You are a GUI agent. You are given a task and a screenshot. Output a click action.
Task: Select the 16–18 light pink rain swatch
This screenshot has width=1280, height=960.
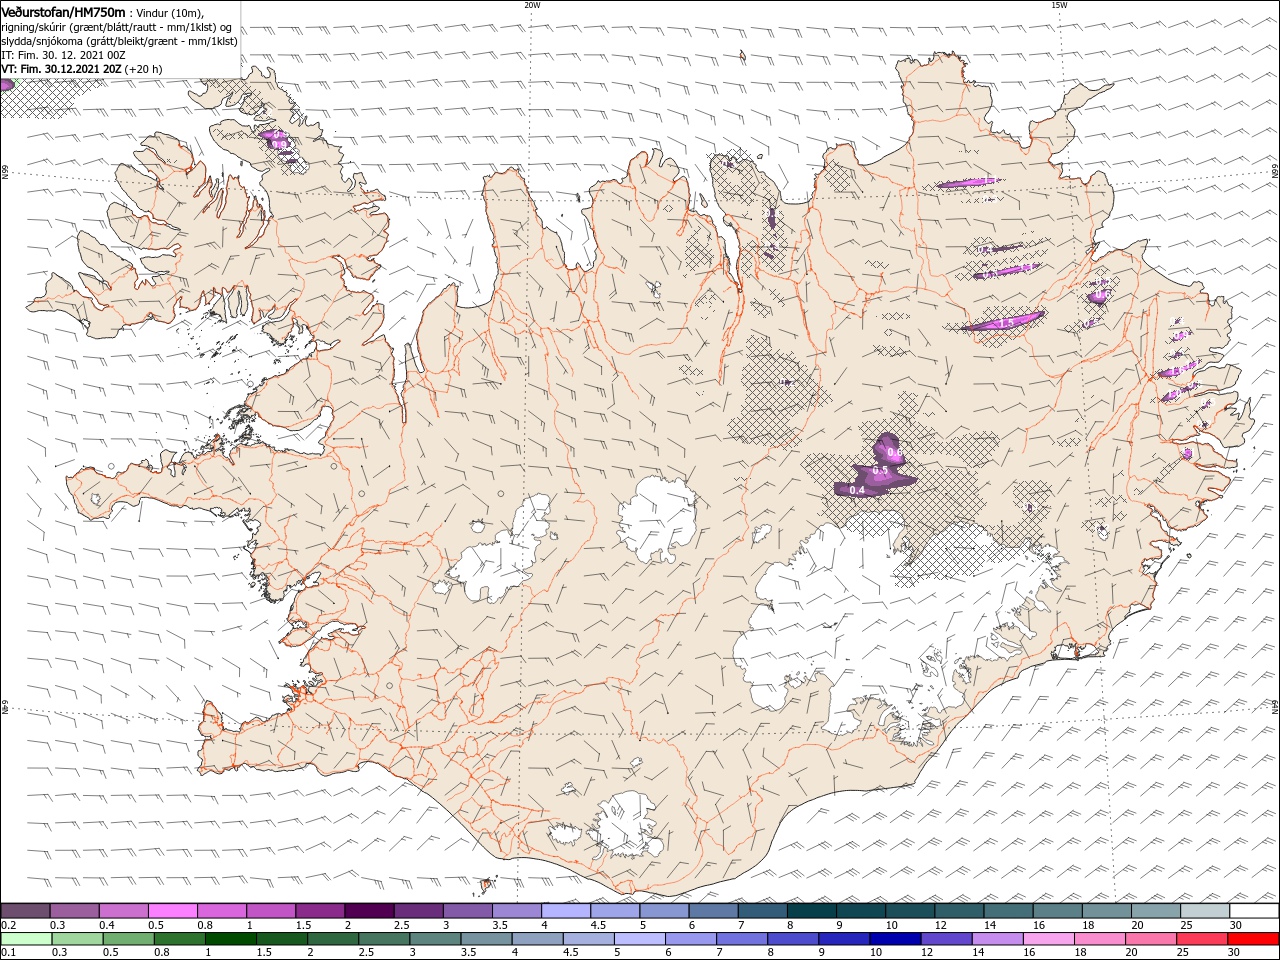(1048, 939)
